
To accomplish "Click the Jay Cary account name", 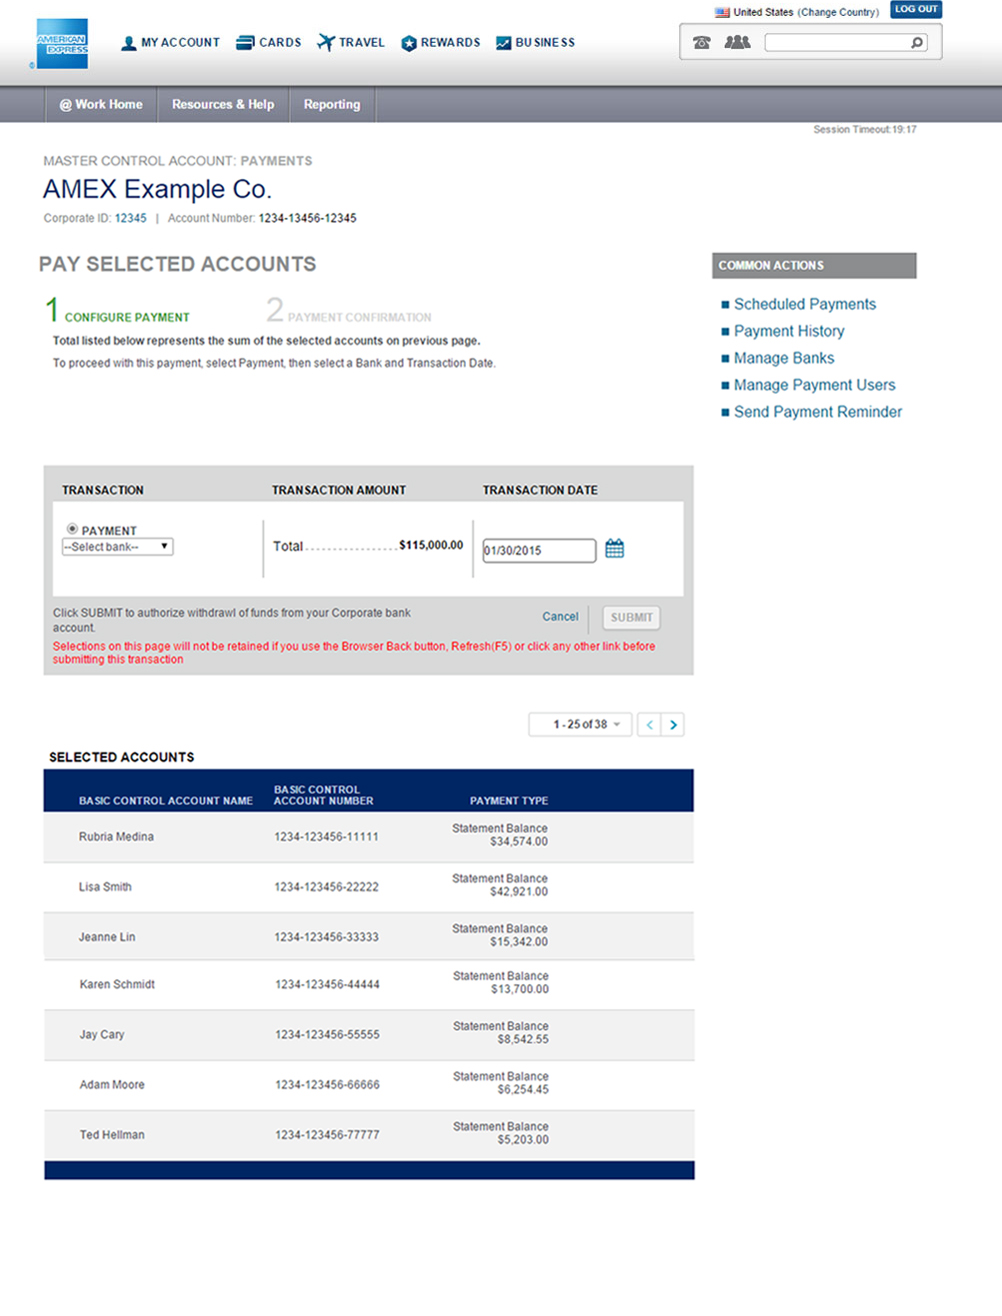I will (102, 1035).
